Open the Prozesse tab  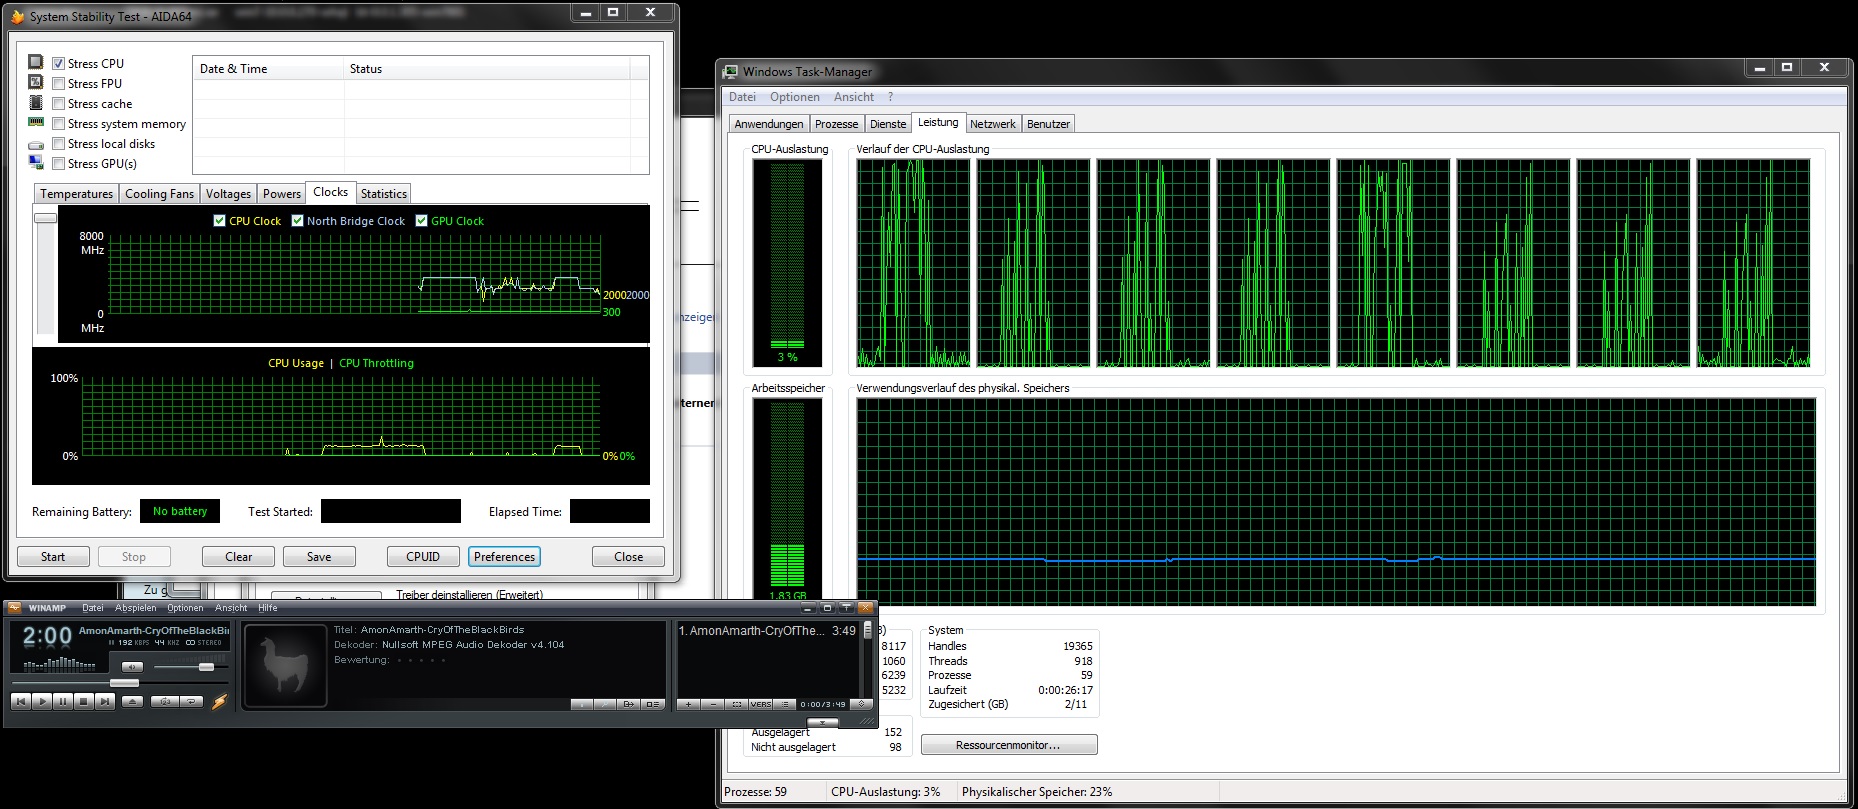pyautogui.click(x=836, y=124)
